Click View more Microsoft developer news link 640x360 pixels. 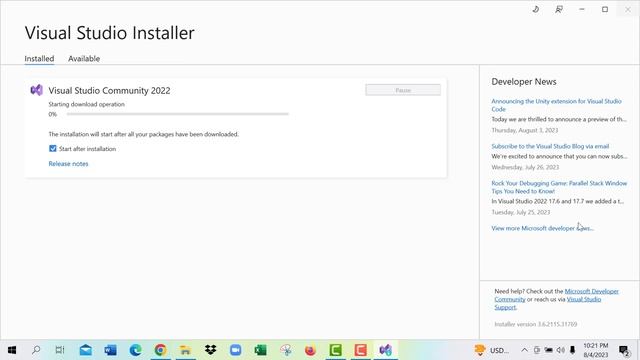pyautogui.click(x=542, y=228)
